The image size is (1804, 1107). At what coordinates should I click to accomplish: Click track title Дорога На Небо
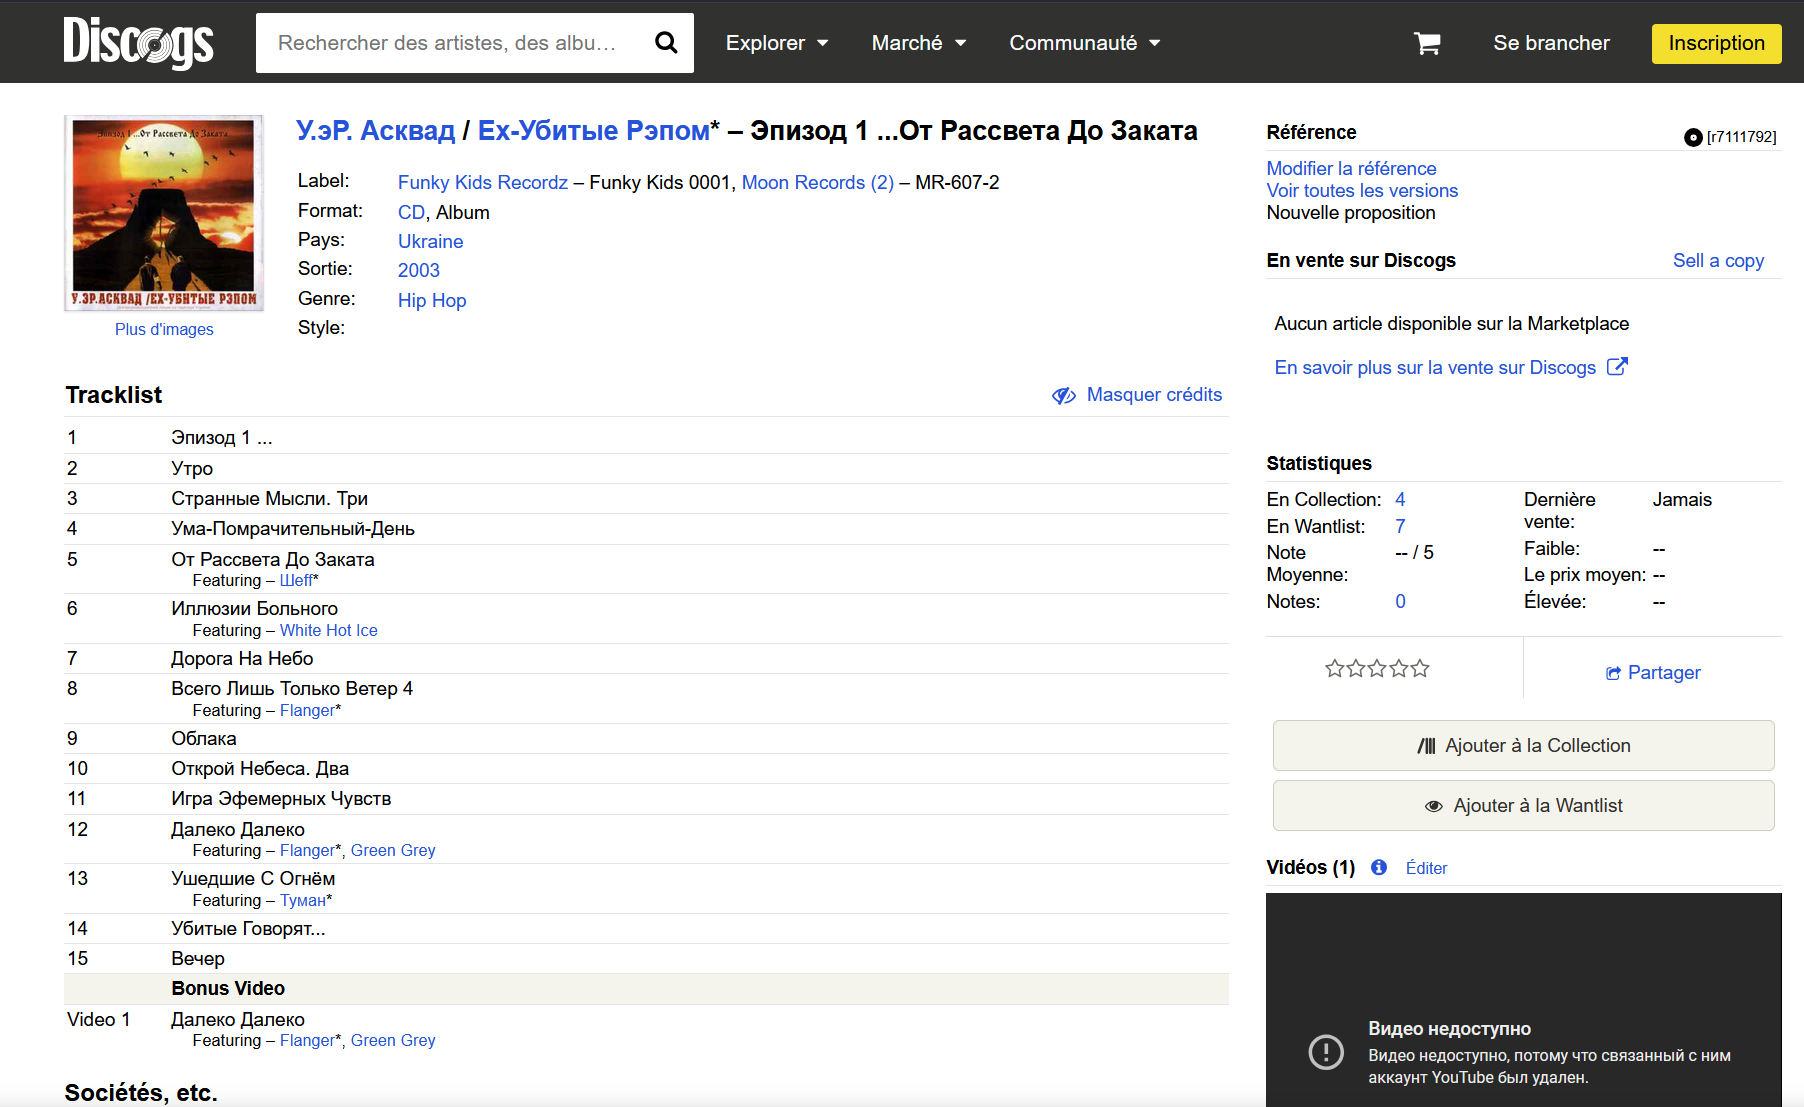click(x=242, y=658)
